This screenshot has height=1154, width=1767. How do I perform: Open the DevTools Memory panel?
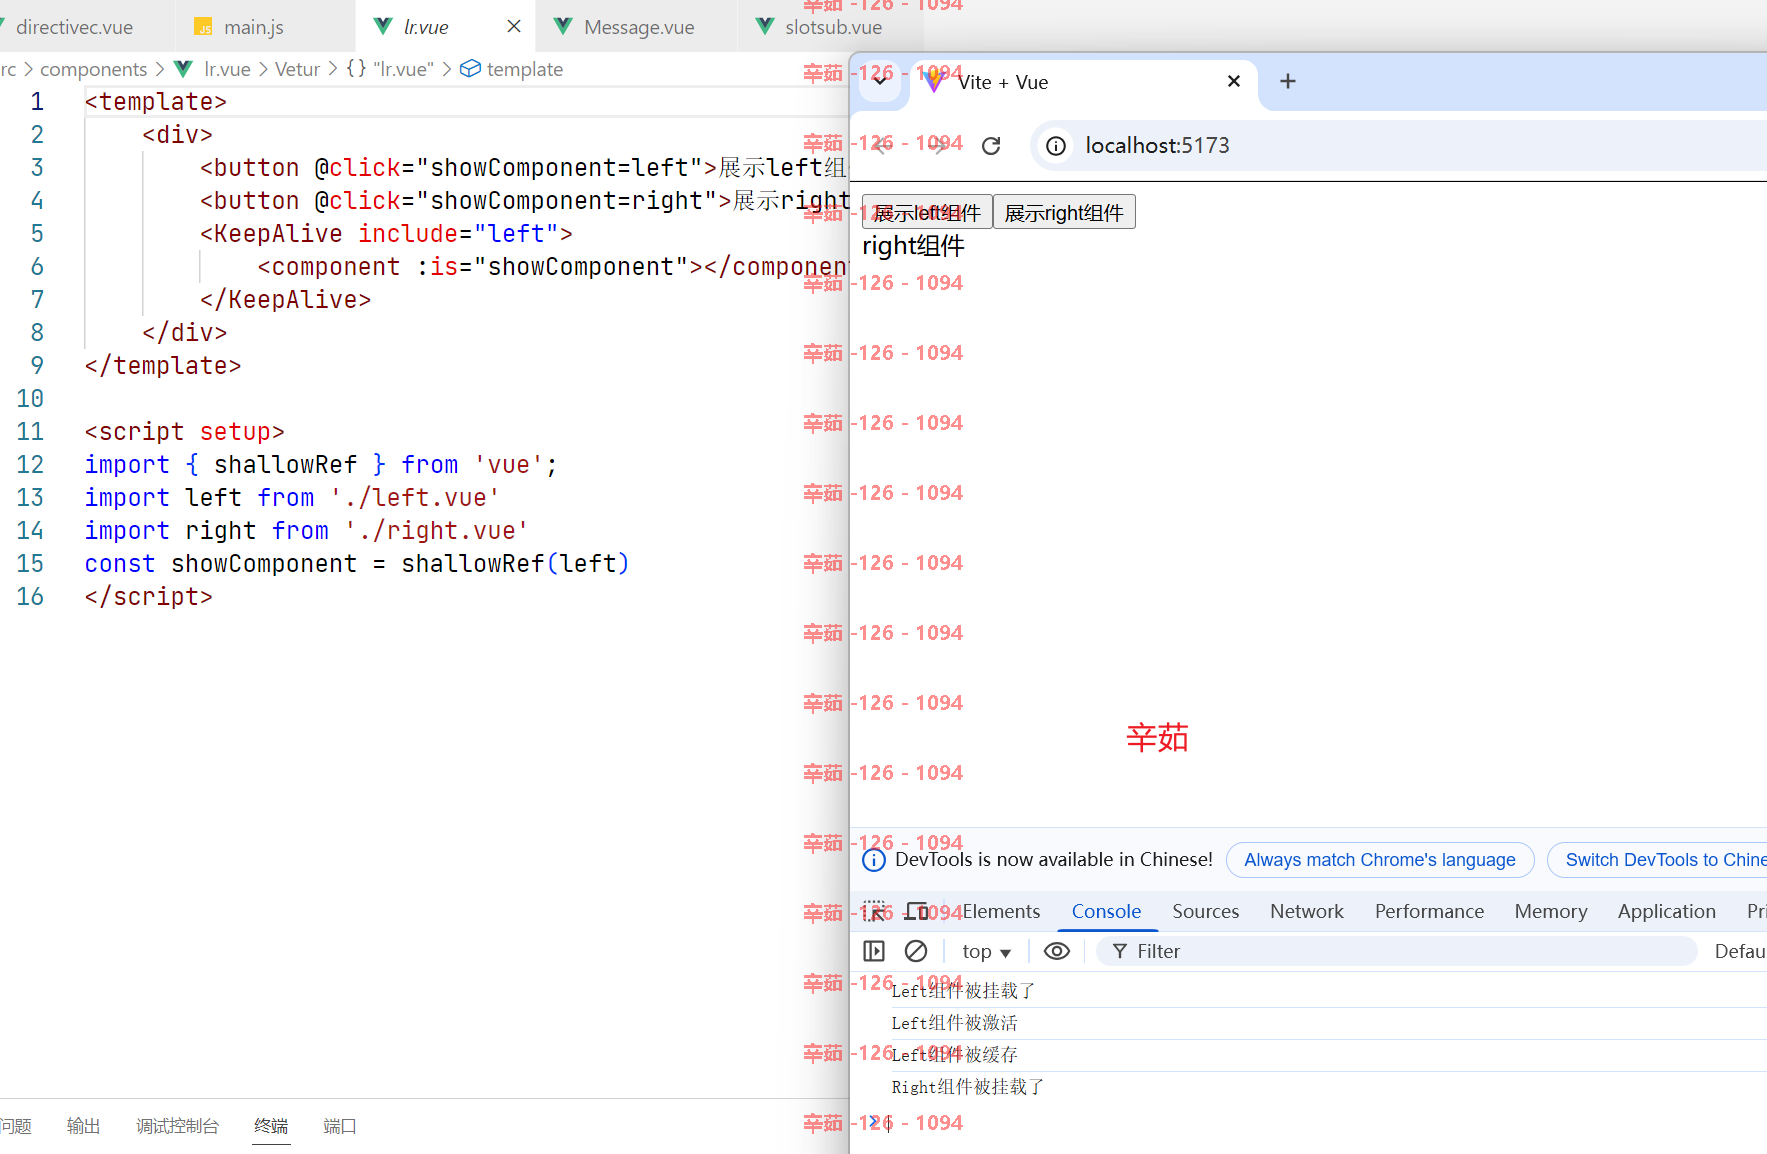tap(1551, 911)
